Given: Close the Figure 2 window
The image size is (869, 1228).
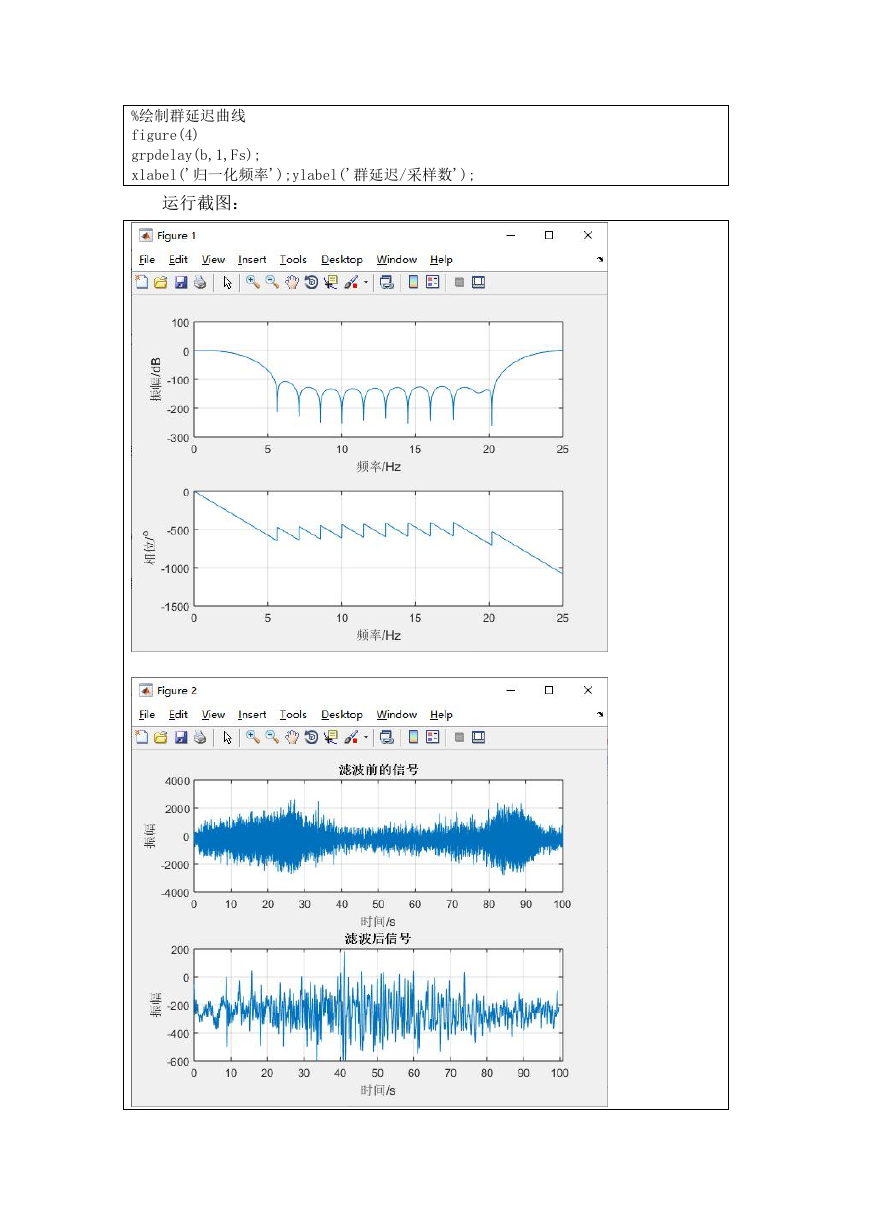Looking at the screenshot, I should pos(588,691).
